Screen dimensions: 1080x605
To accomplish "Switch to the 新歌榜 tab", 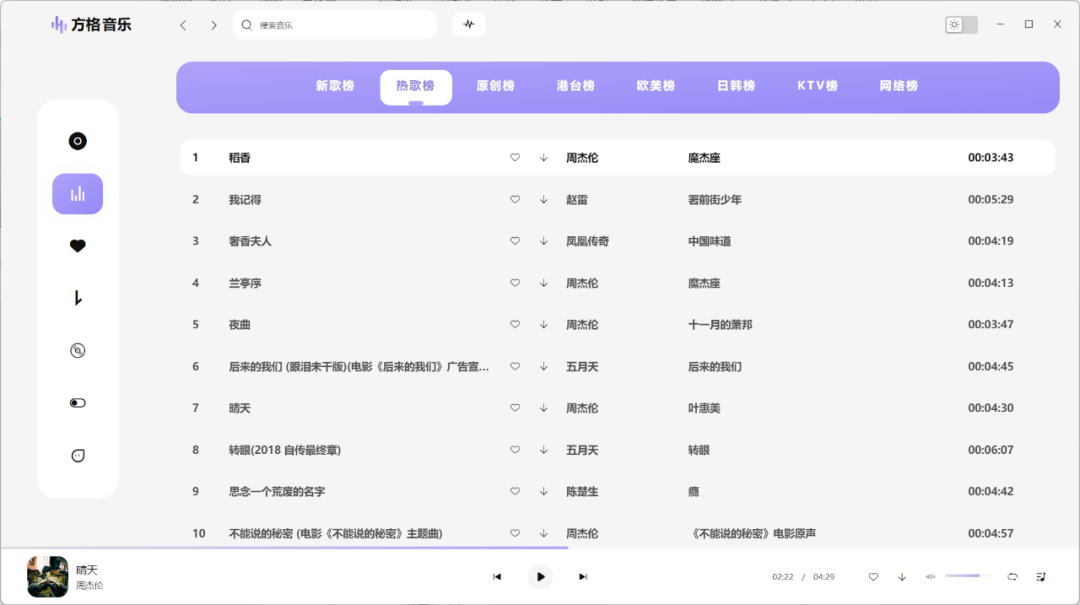I will (335, 86).
